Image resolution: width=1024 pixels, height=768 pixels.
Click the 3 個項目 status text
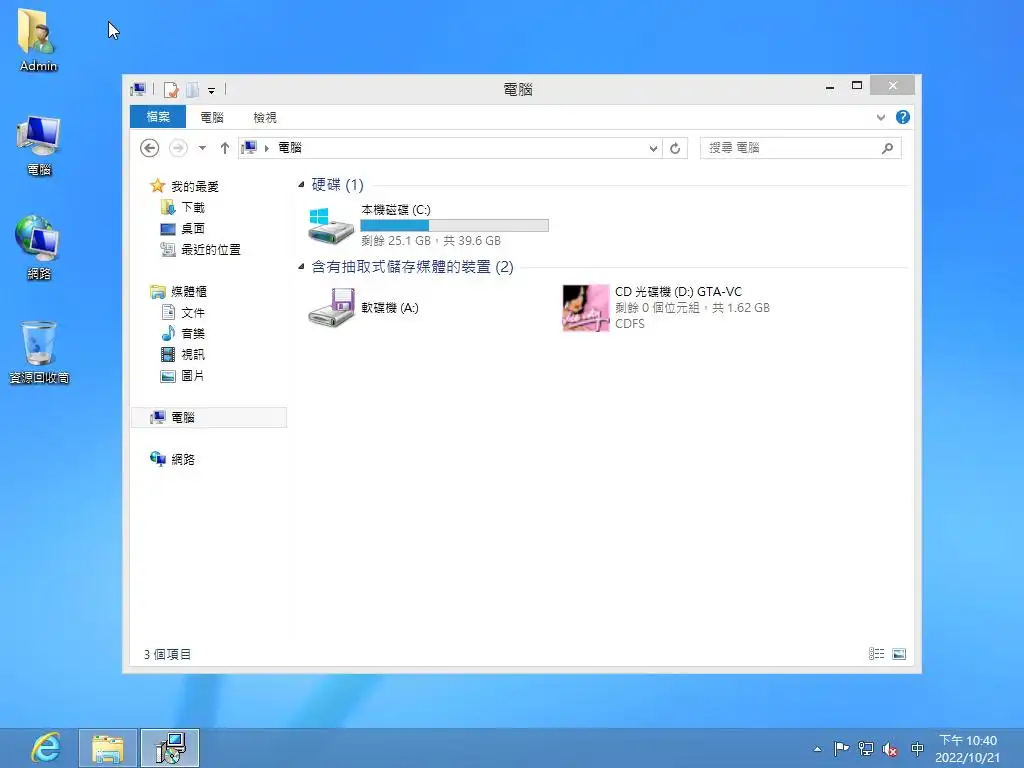[x=167, y=654]
